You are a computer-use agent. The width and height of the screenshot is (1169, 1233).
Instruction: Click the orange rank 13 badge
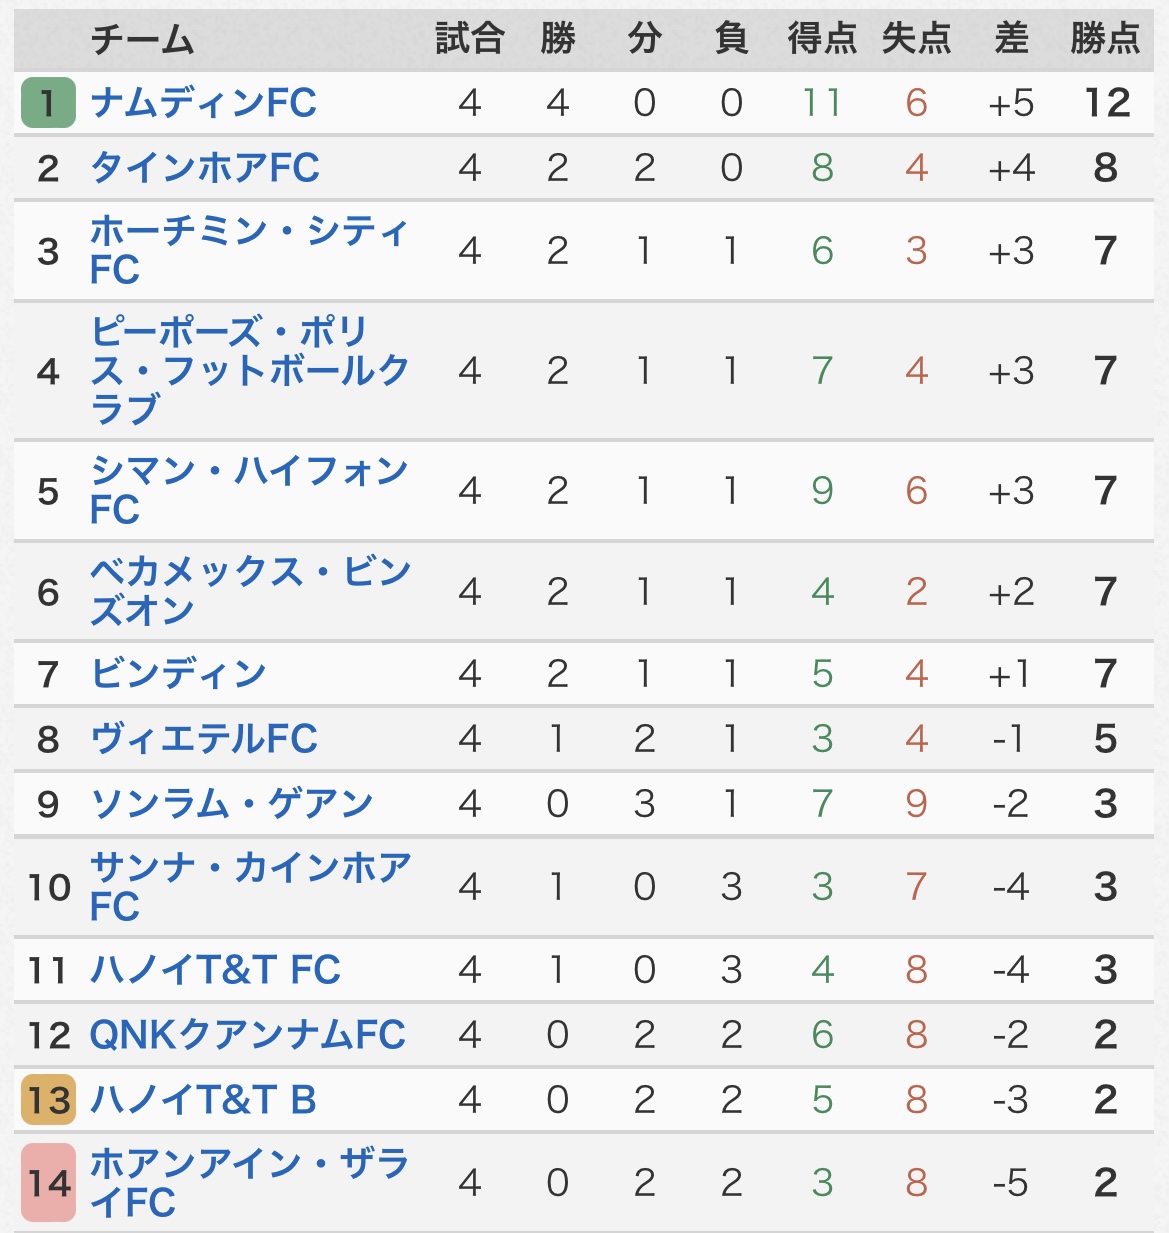click(x=48, y=1100)
